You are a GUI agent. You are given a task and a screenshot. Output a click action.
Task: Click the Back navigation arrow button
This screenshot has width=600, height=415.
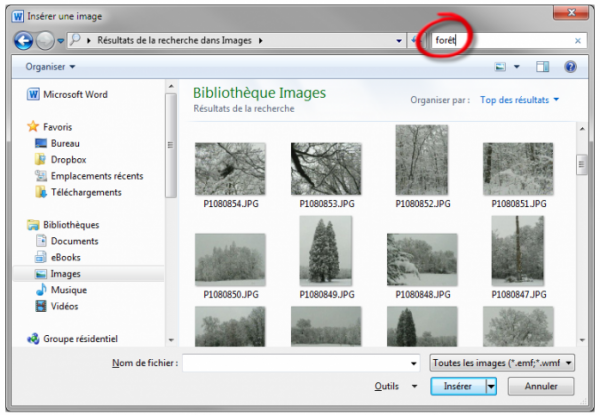(24, 40)
